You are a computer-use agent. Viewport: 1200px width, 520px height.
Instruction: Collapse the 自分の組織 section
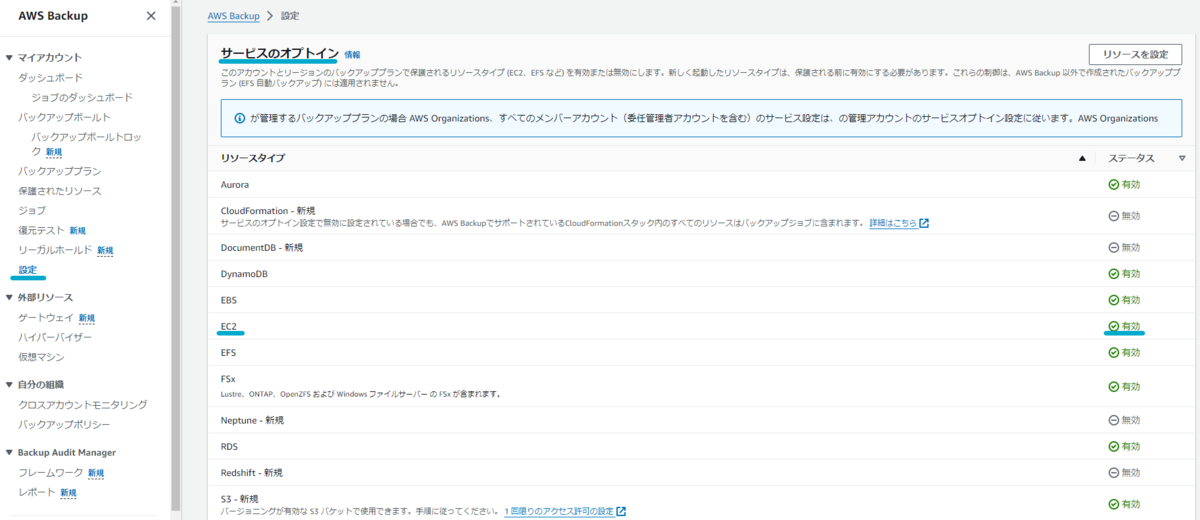pyautogui.click(x=9, y=384)
